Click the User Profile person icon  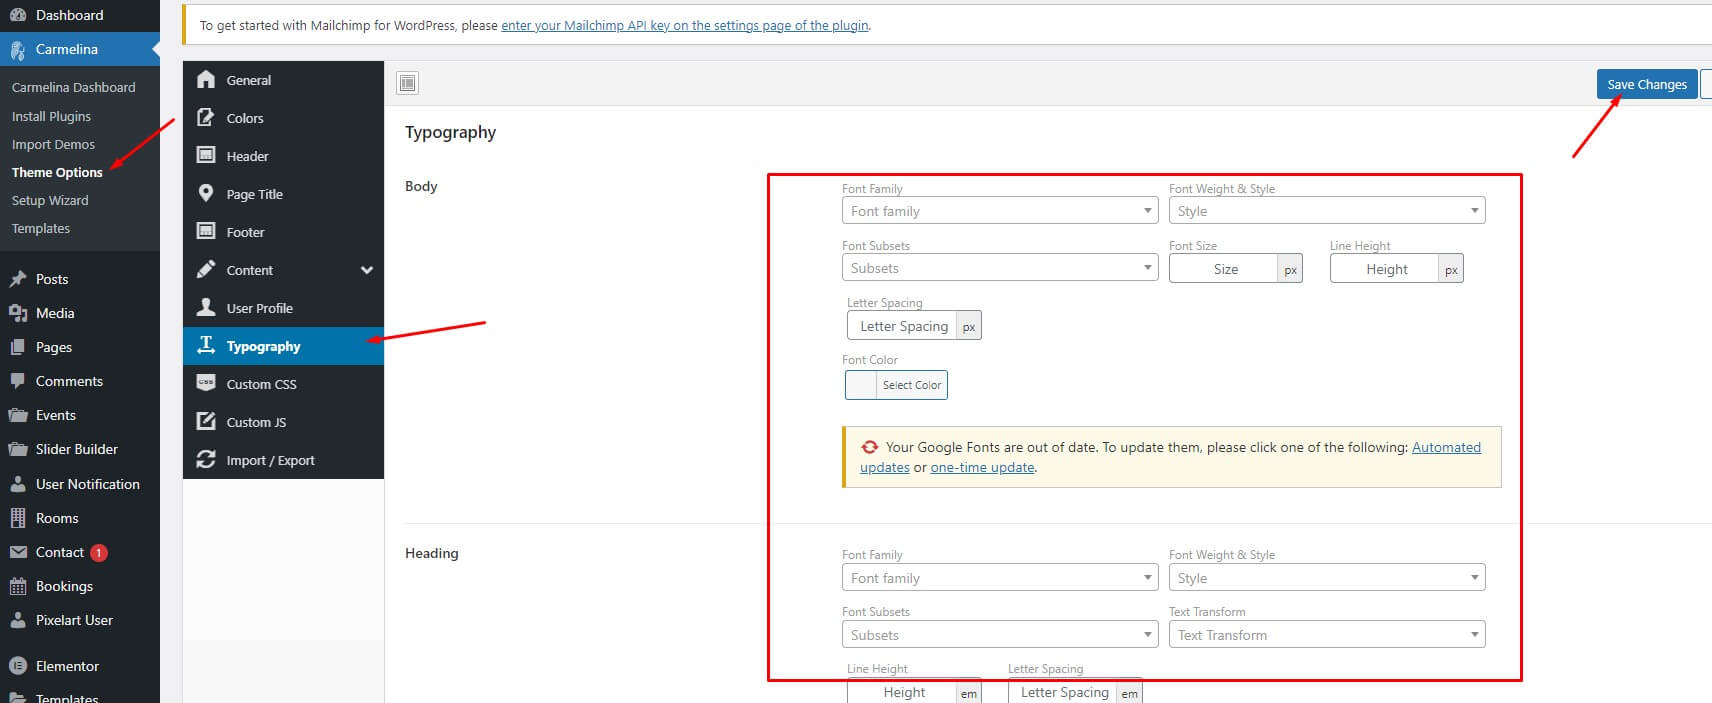(206, 307)
